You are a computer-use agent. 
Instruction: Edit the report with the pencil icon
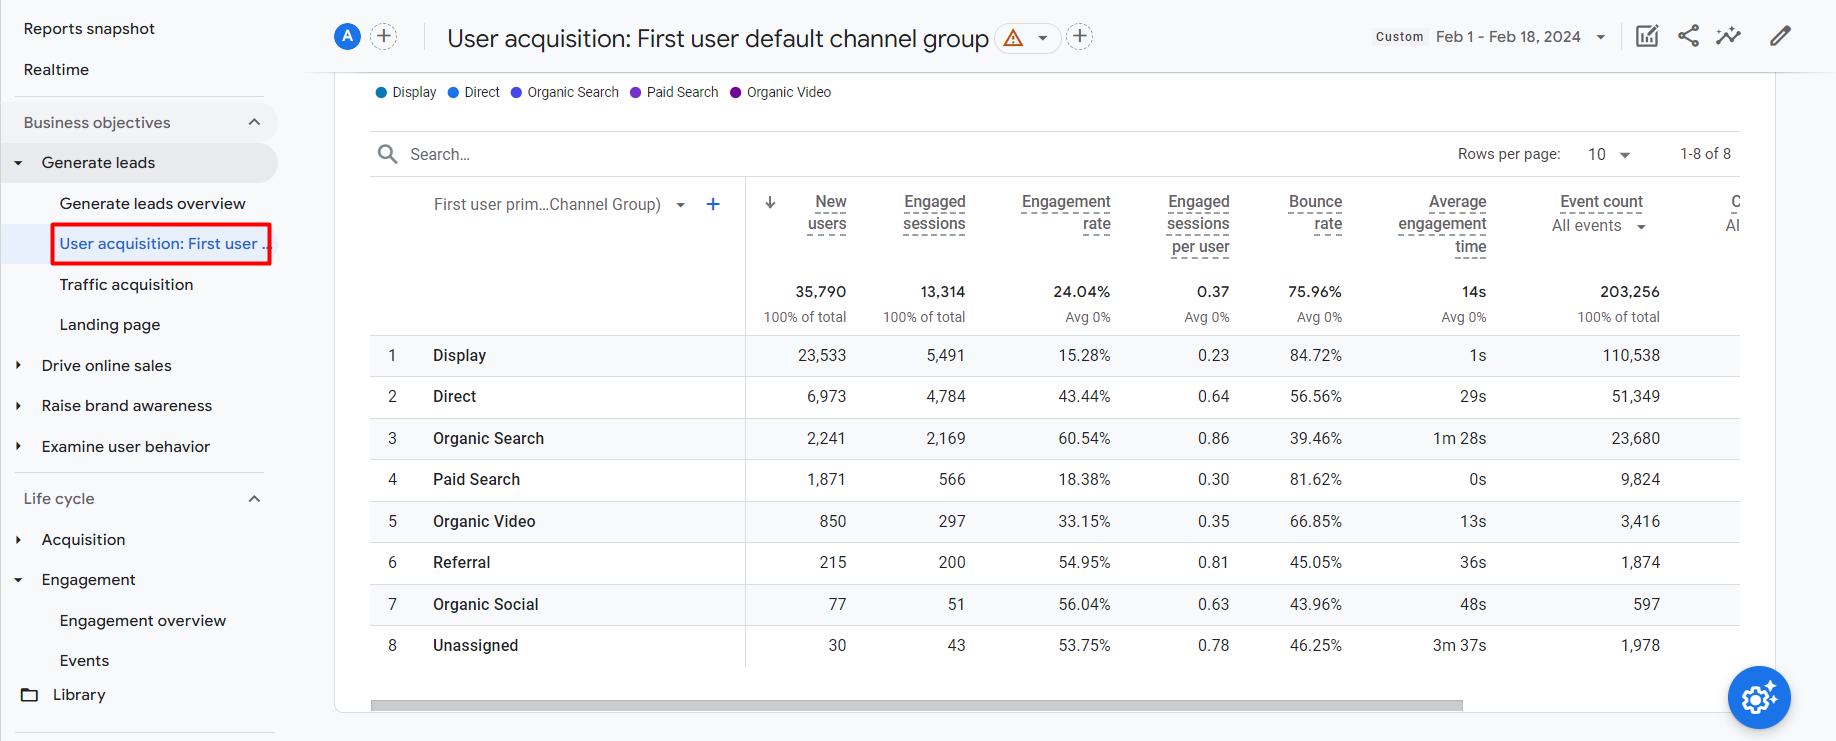coord(1780,36)
